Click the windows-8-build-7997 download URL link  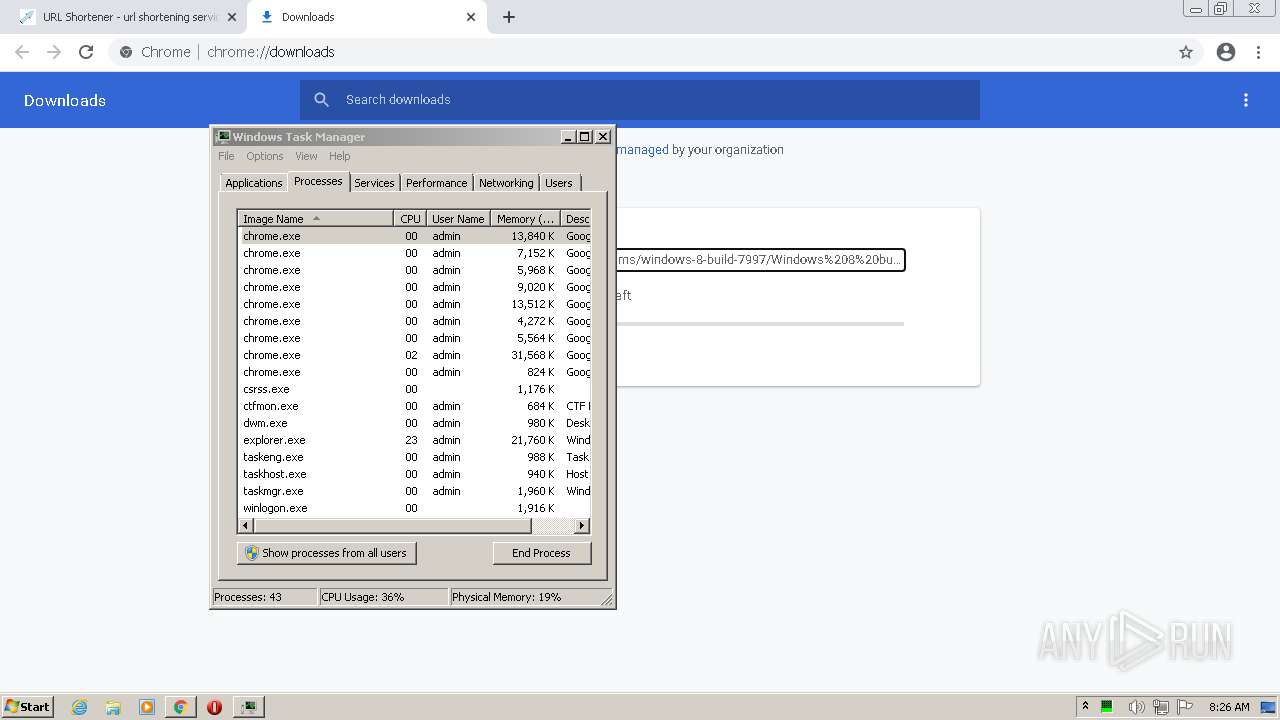[760, 260]
